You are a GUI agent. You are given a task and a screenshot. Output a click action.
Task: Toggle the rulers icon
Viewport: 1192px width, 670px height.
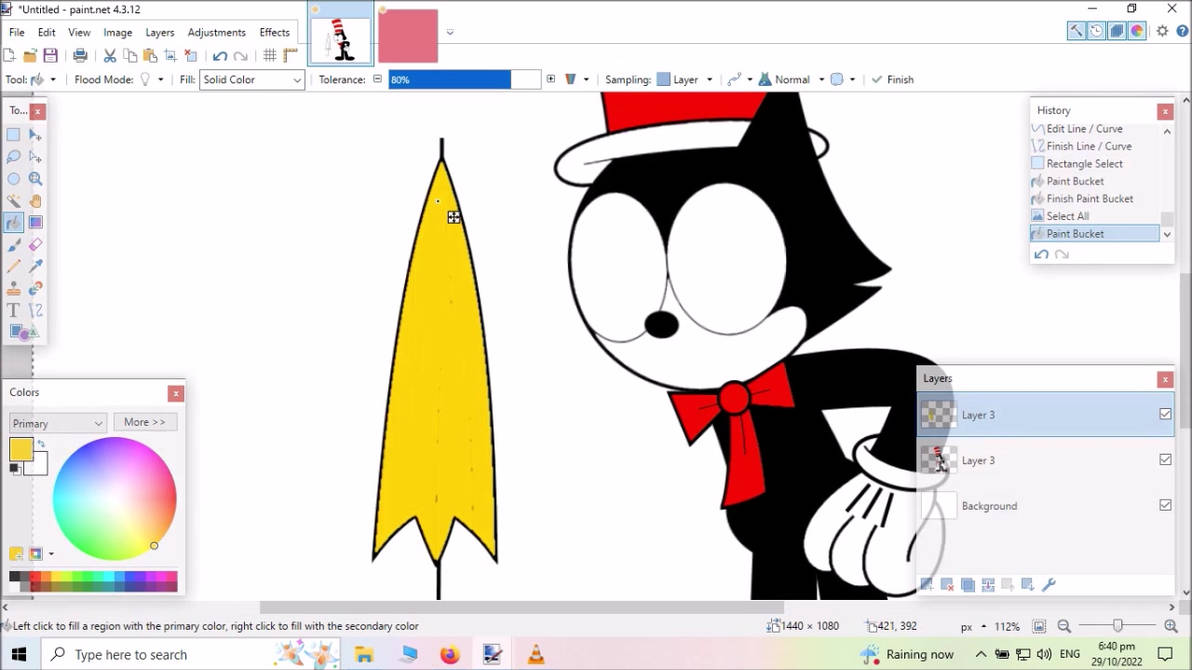pyautogui.click(x=290, y=56)
